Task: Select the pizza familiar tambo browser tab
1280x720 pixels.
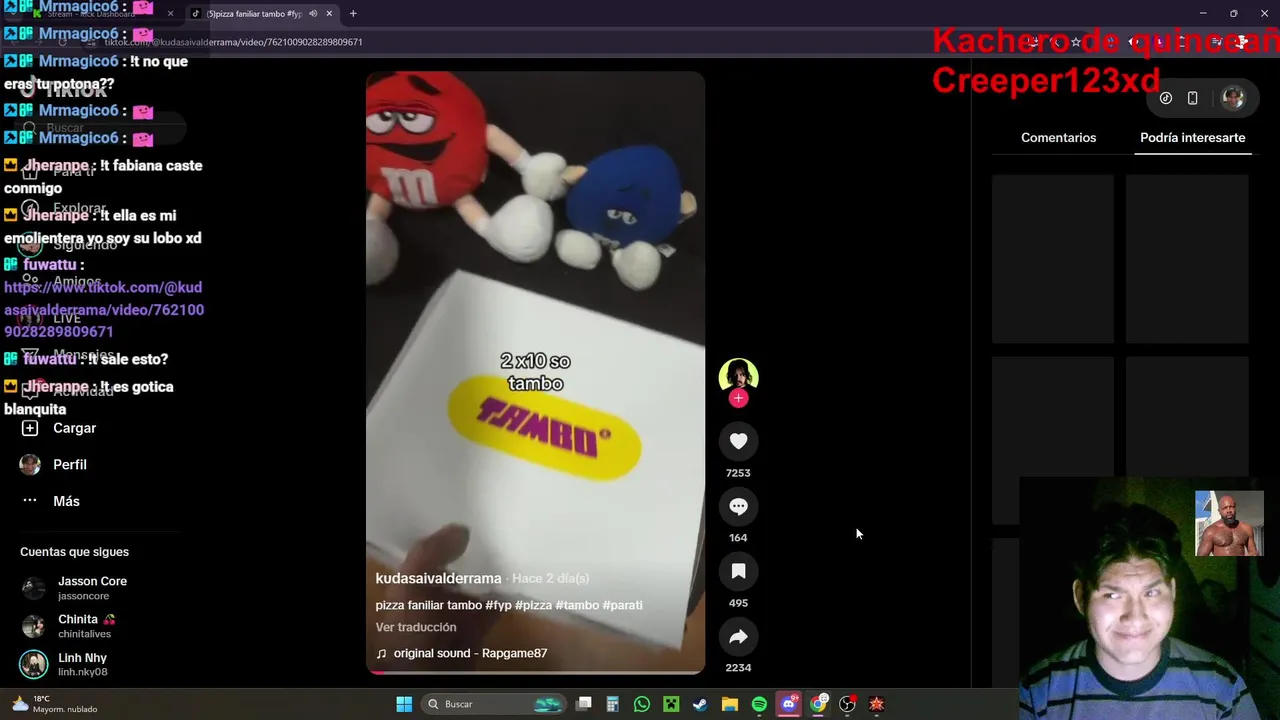Action: pyautogui.click(x=260, y=14)
